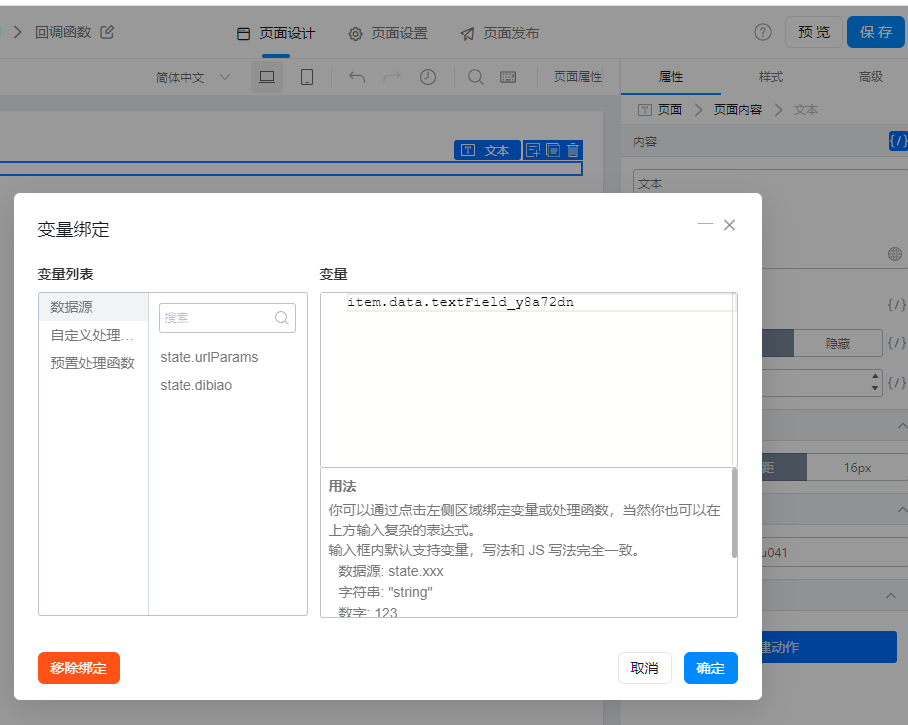908x725 pixels.
Task: Click the add-component icon on the canvas toolbar
Action: click(x=533, y=151)
